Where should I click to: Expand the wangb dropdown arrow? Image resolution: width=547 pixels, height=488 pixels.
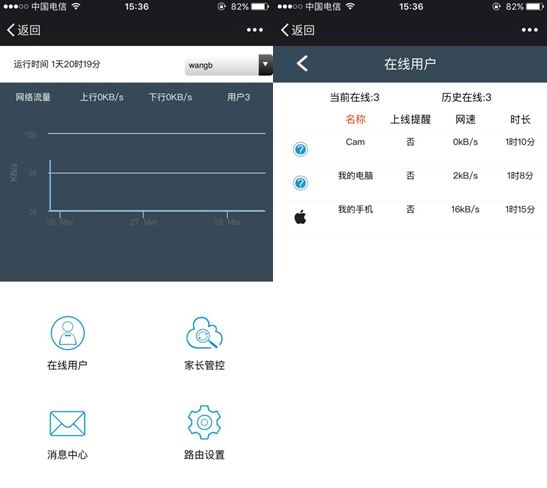[x=265, y=65]
